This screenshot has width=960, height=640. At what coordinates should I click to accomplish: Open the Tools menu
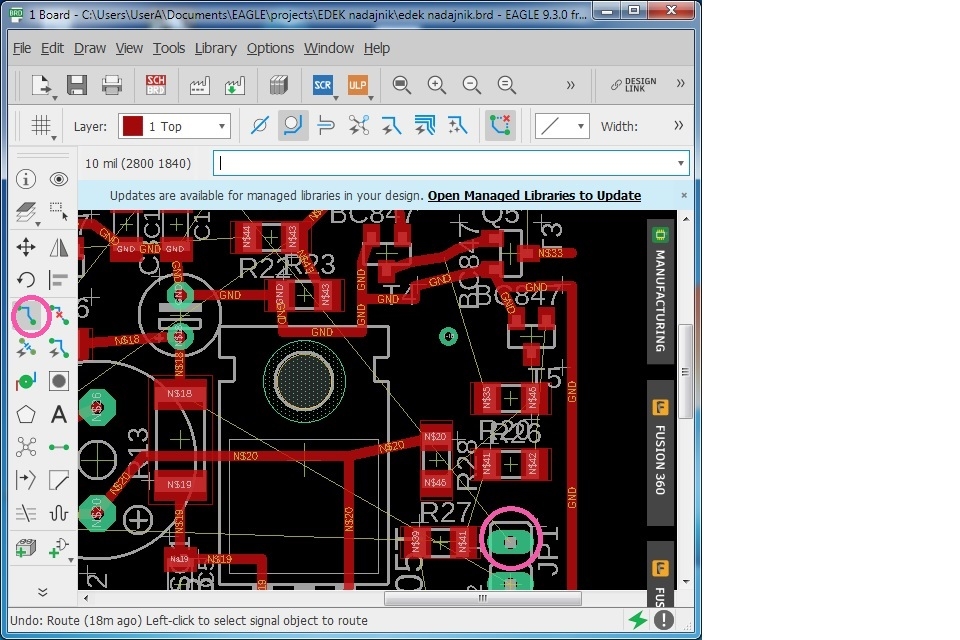169,48
